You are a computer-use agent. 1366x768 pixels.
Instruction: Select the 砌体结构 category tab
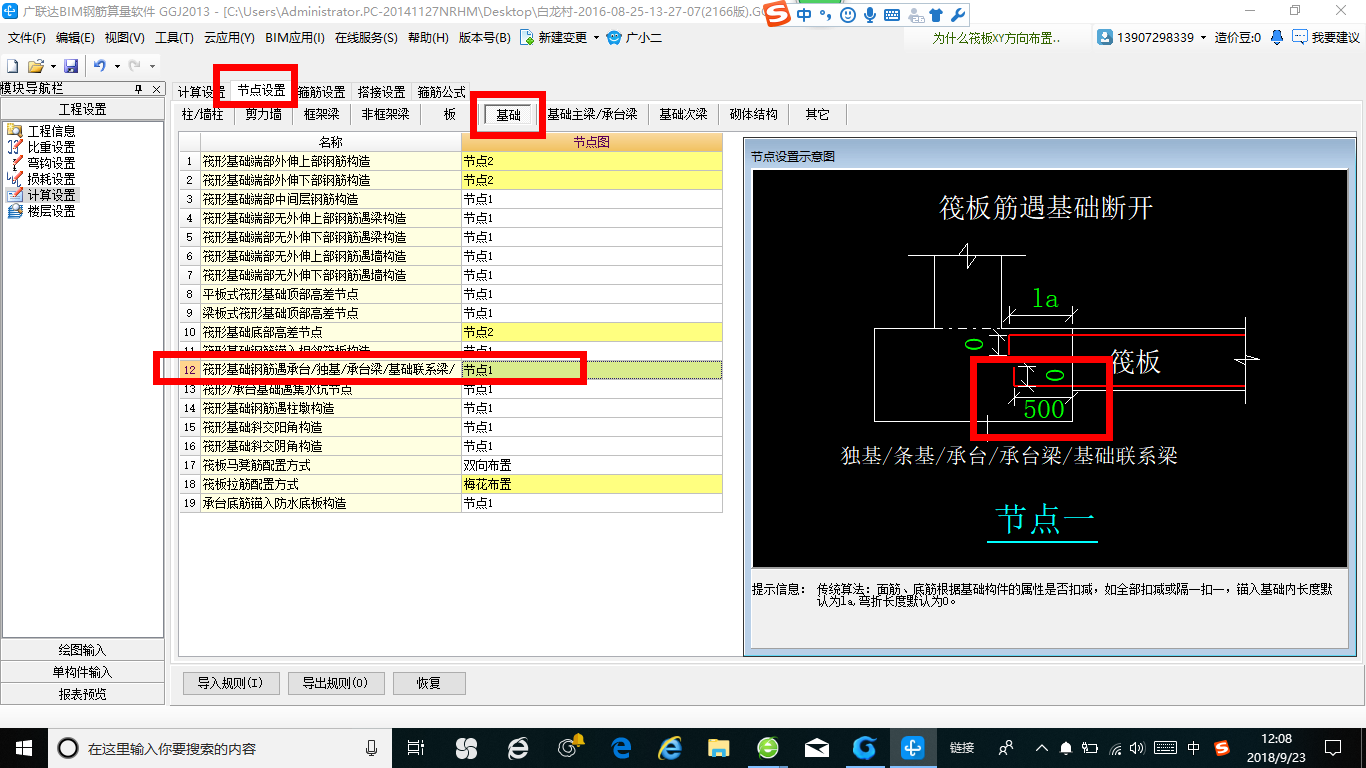point(753,115)
